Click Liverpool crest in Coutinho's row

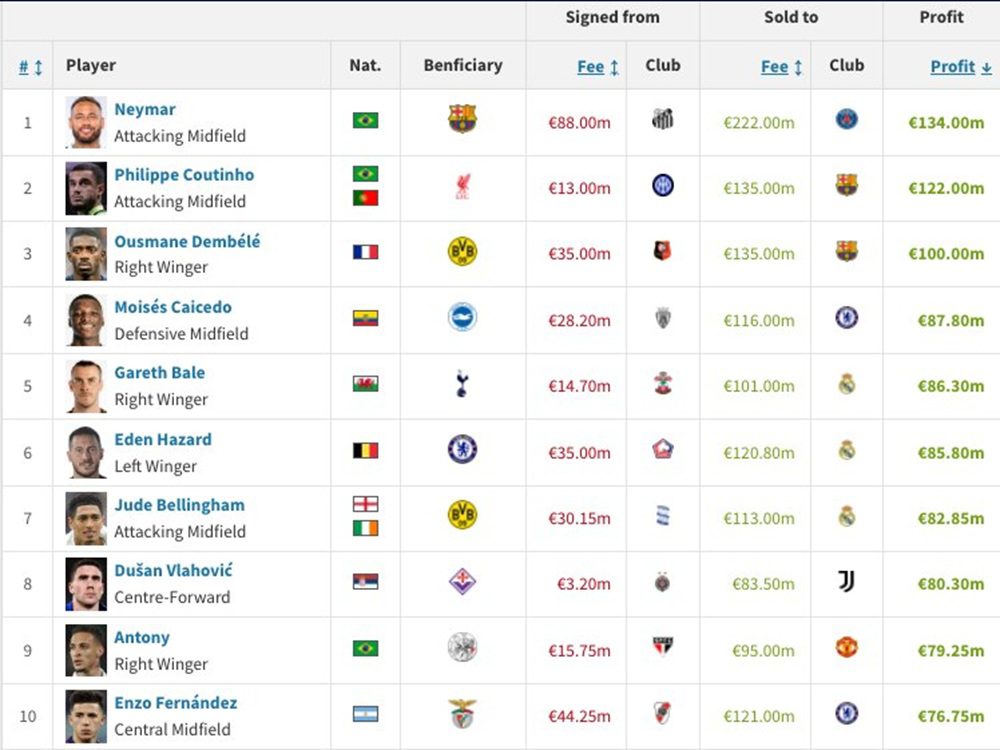click(462, 187)
